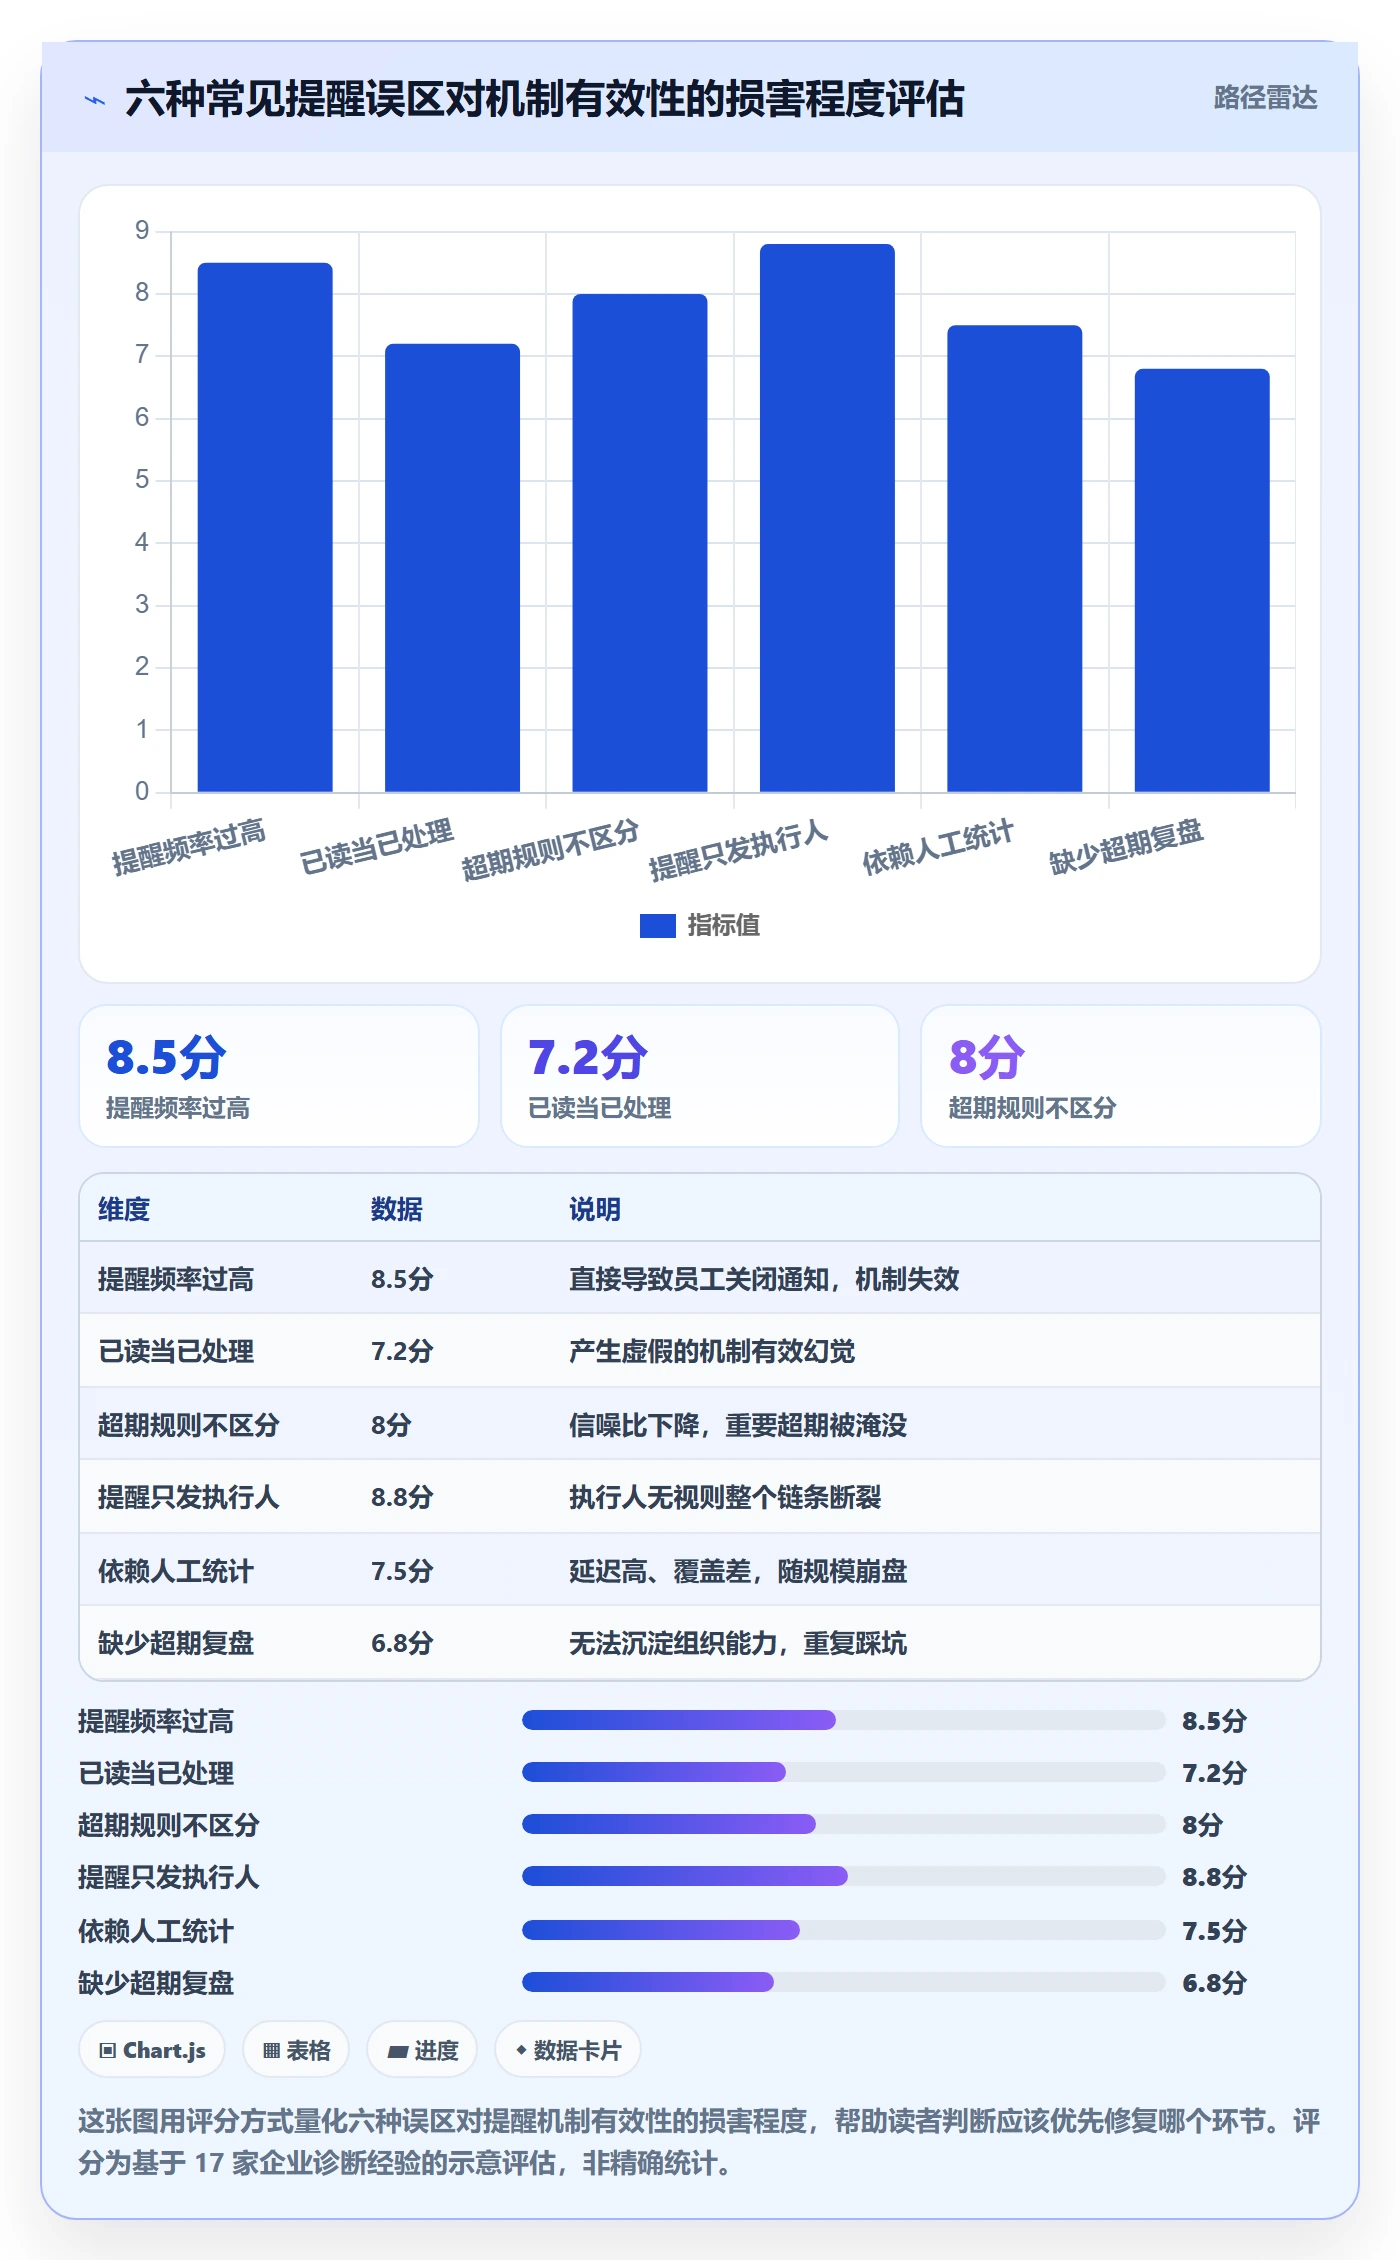The height and width of the screenshot is (2260, 1400).
Task: Click description 信噪比下降，重要超期被淹没
Action: 738,1425
